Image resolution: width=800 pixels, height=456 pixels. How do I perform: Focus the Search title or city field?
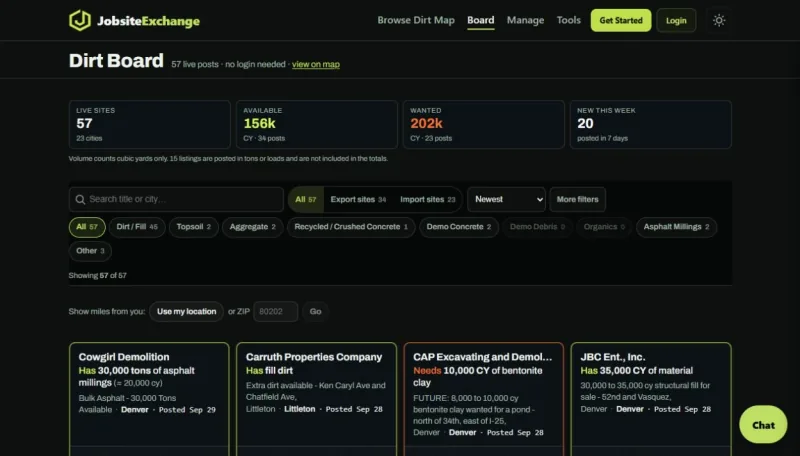[176, 199]
